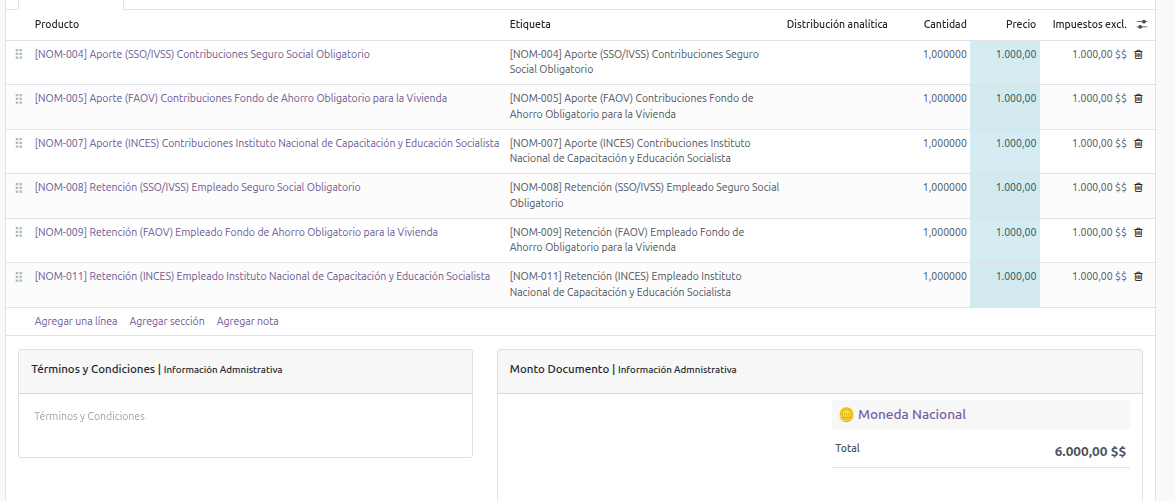Click the Precio column header

click(x=1020, y=24)
